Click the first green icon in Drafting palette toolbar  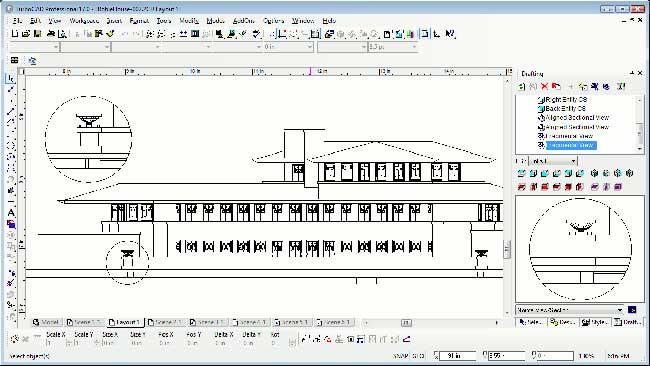click(x=521, y=86)
